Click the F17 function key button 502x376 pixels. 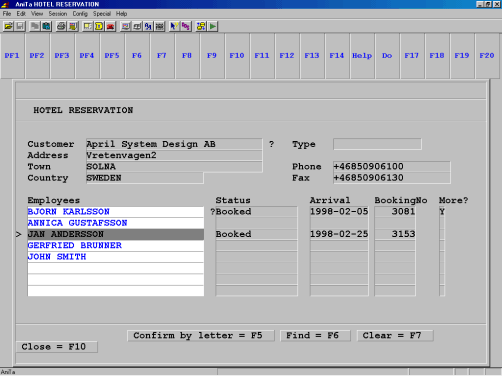coord(412,56)
